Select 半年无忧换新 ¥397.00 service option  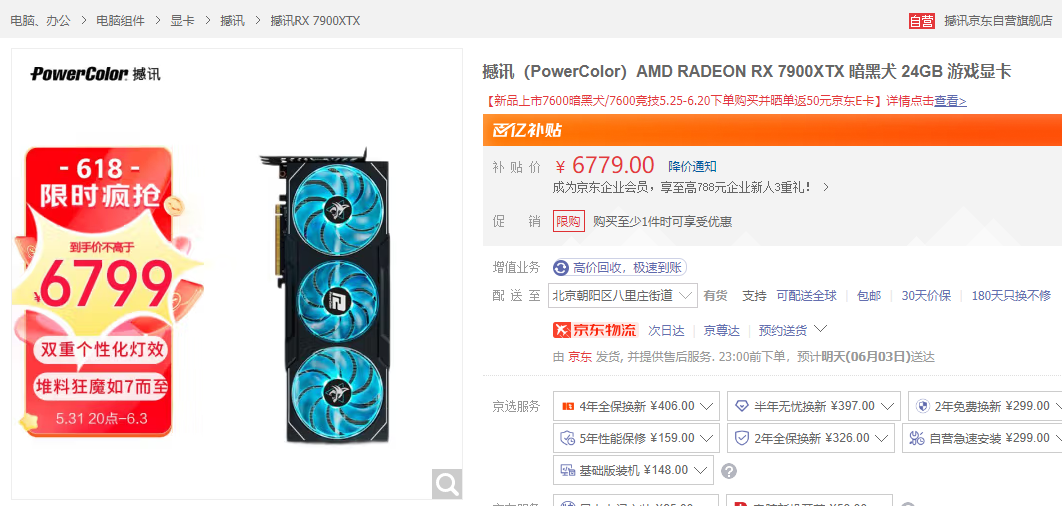point(813,406)
